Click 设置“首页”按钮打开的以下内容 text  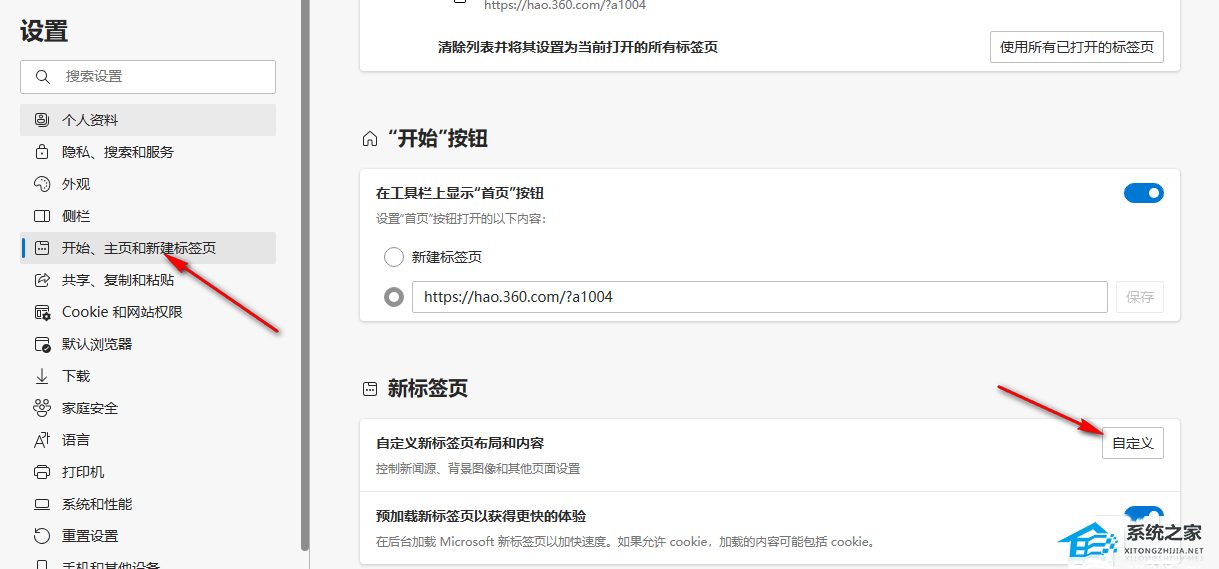click(461, 219)
